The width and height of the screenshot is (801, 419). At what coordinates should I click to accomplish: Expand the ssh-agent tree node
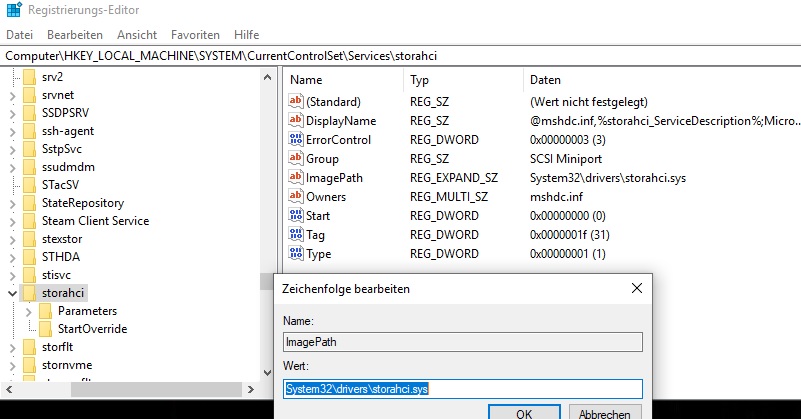click(x=13, y=131)
